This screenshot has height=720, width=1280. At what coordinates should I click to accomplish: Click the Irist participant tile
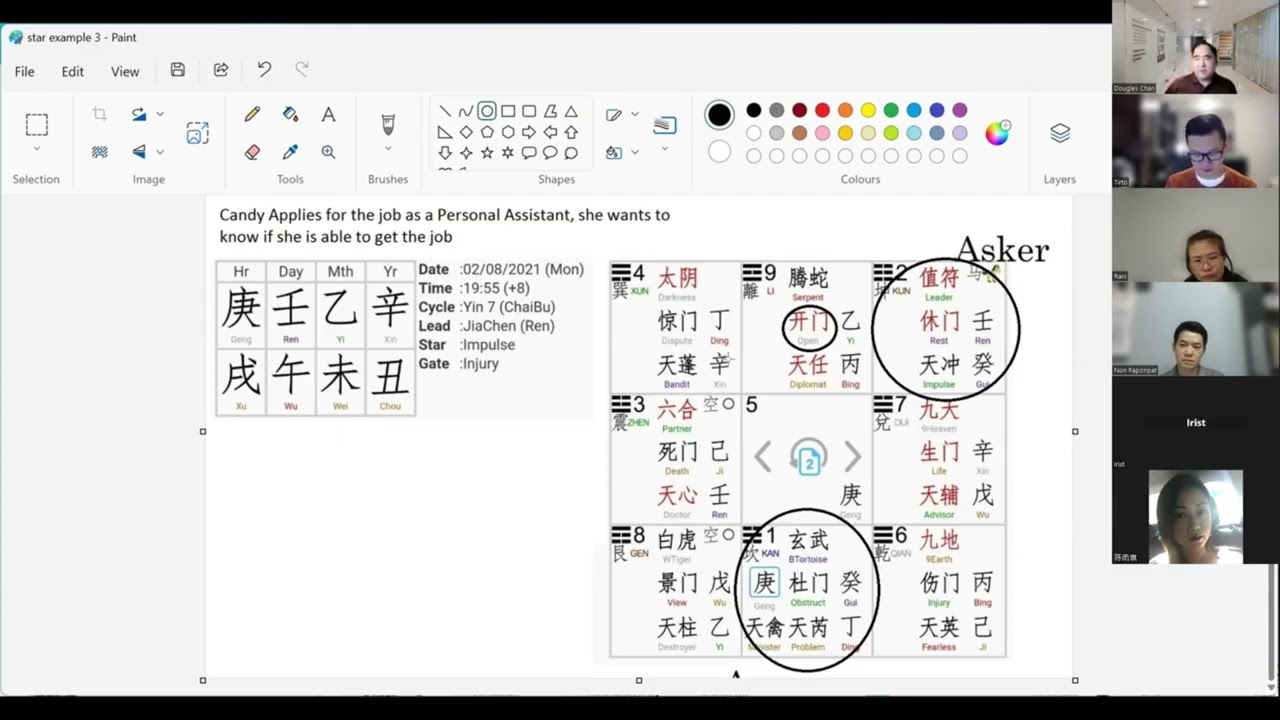coord(1194,423)
